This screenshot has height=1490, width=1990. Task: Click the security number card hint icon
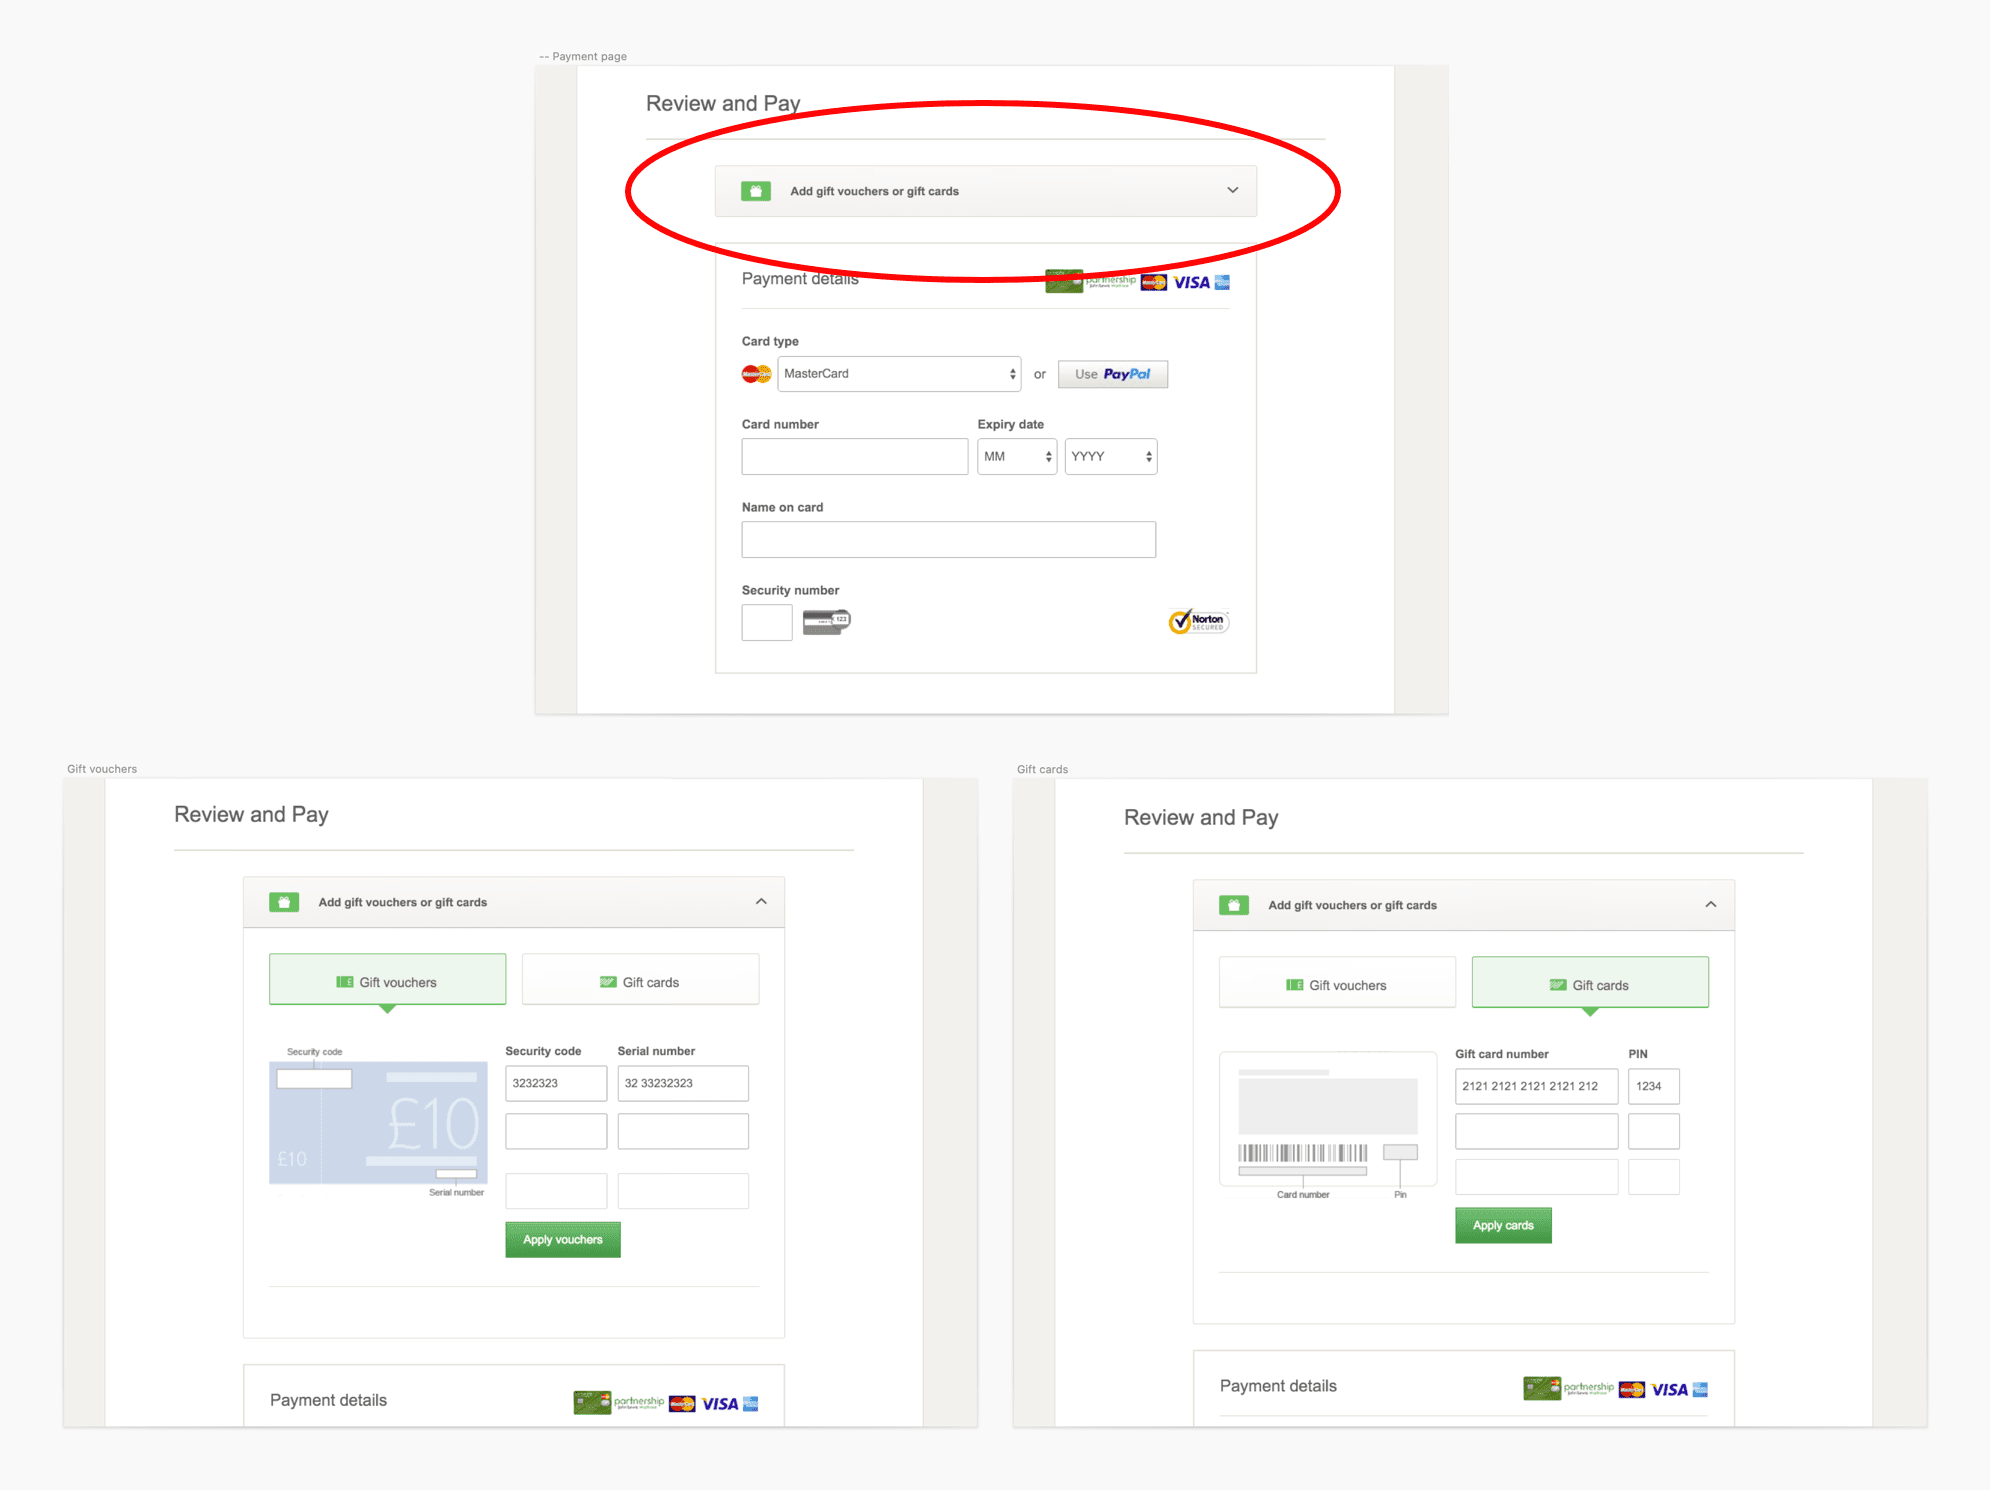tap(826, 621)
